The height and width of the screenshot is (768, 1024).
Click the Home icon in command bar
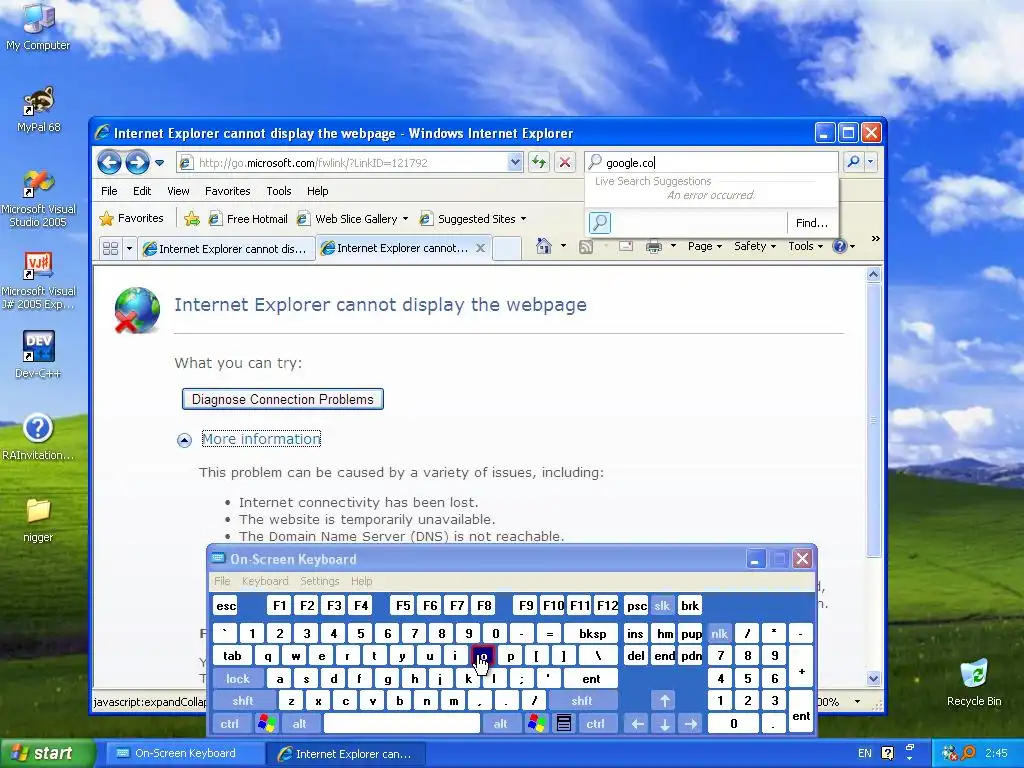(x=543, y=246)
